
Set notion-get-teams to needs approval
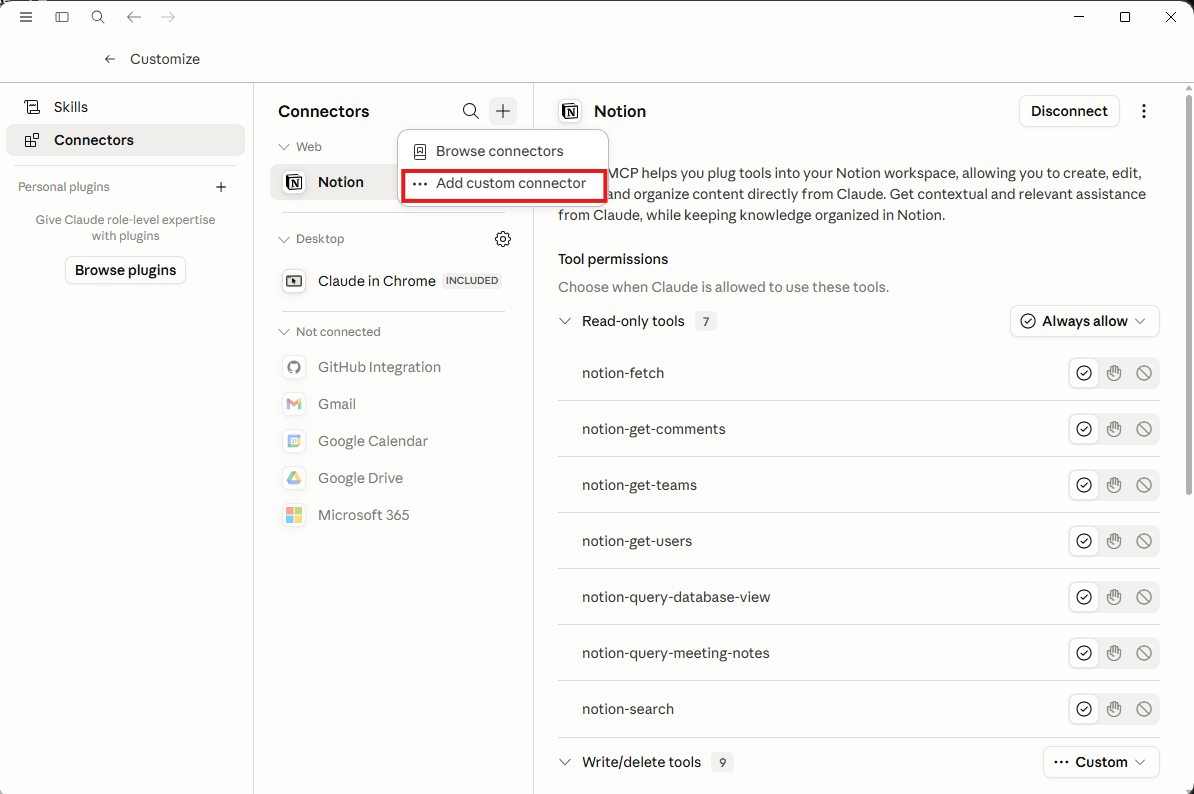[x=1114, y=485]
